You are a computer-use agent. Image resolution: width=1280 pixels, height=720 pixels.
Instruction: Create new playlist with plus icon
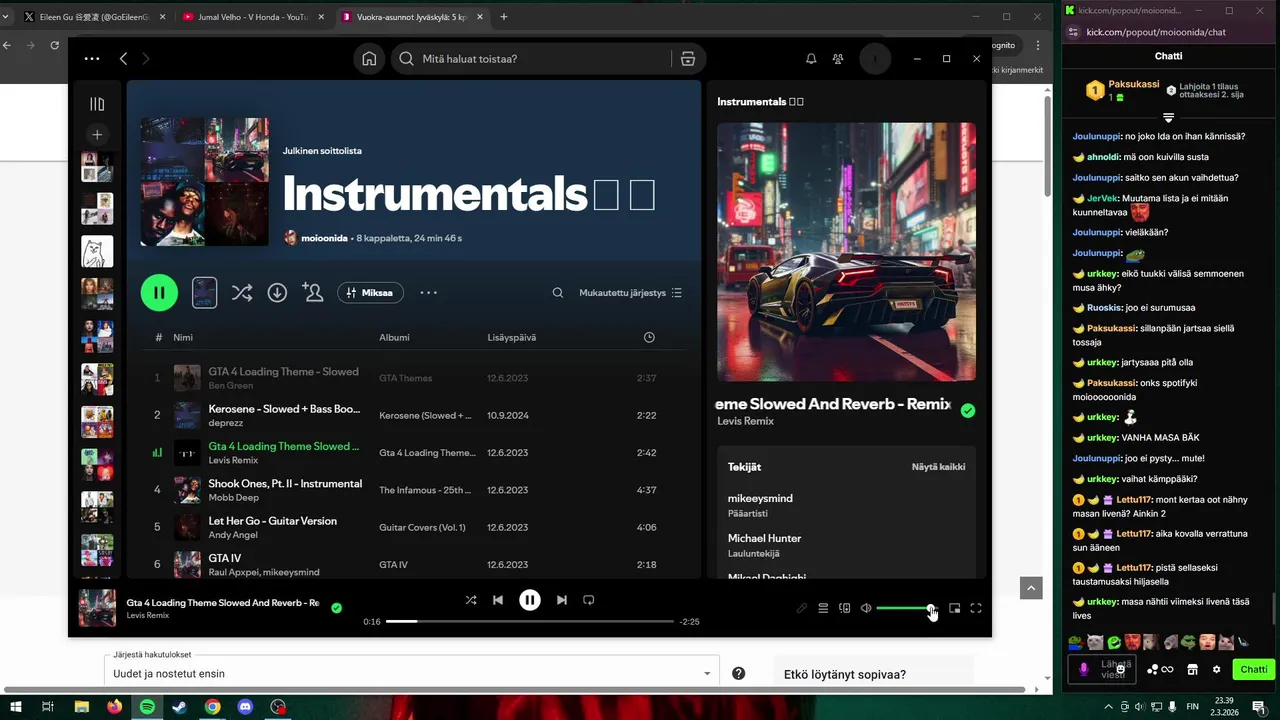click(97, 134)
